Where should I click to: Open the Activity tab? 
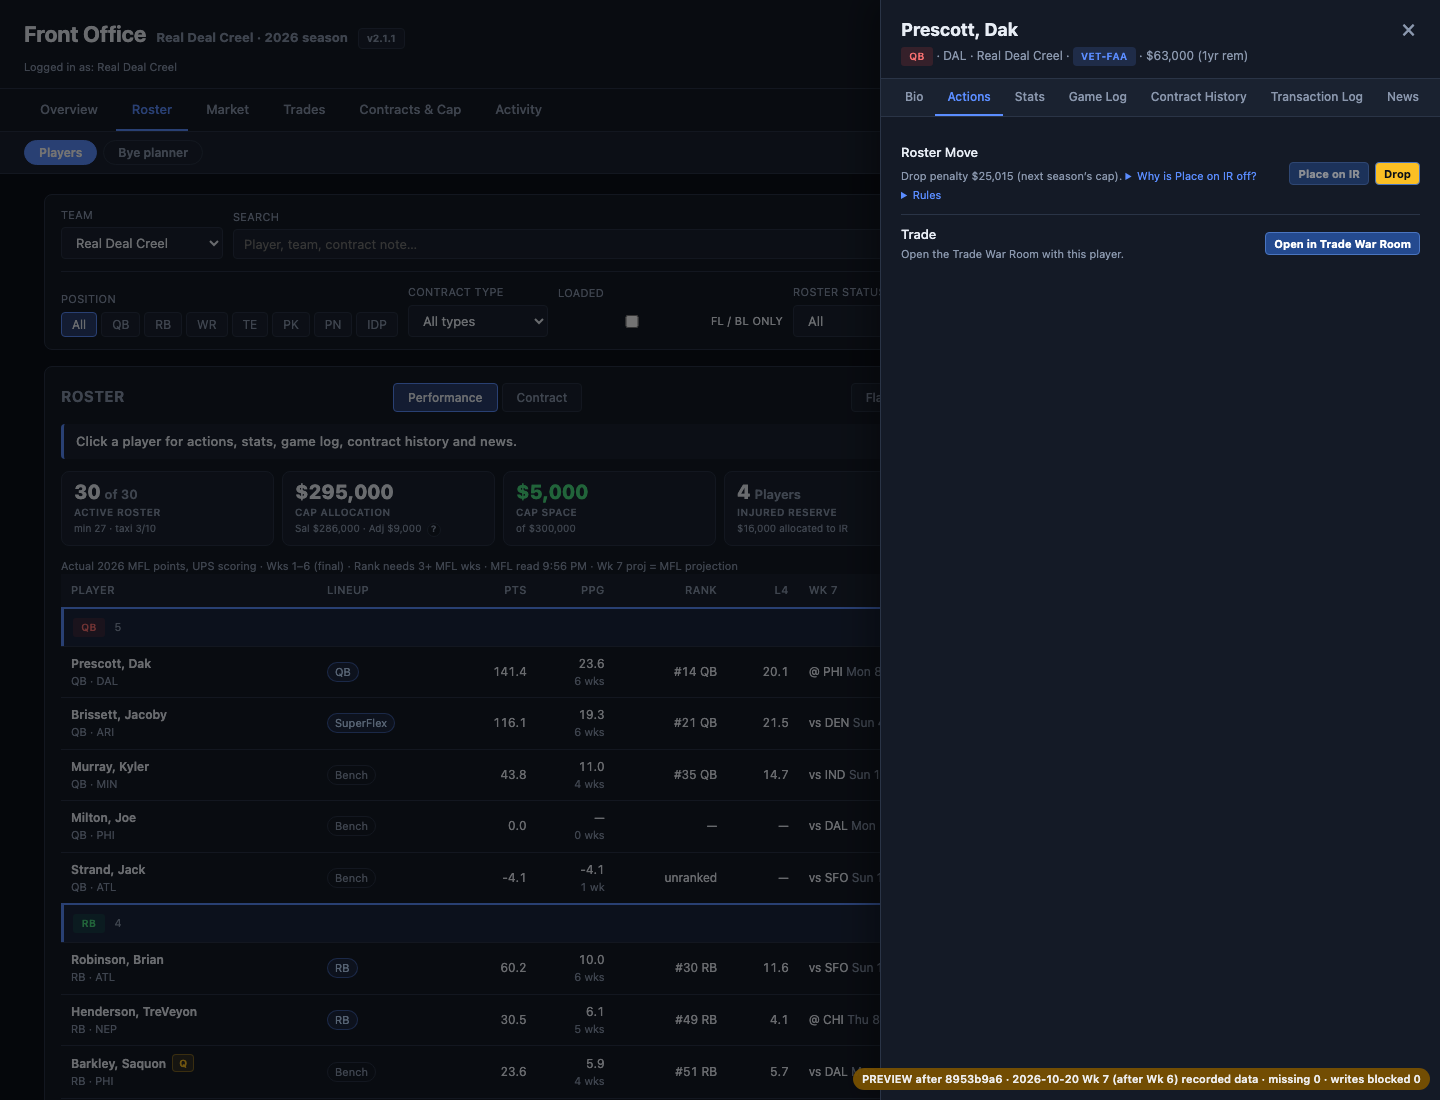tap(519, 110)
